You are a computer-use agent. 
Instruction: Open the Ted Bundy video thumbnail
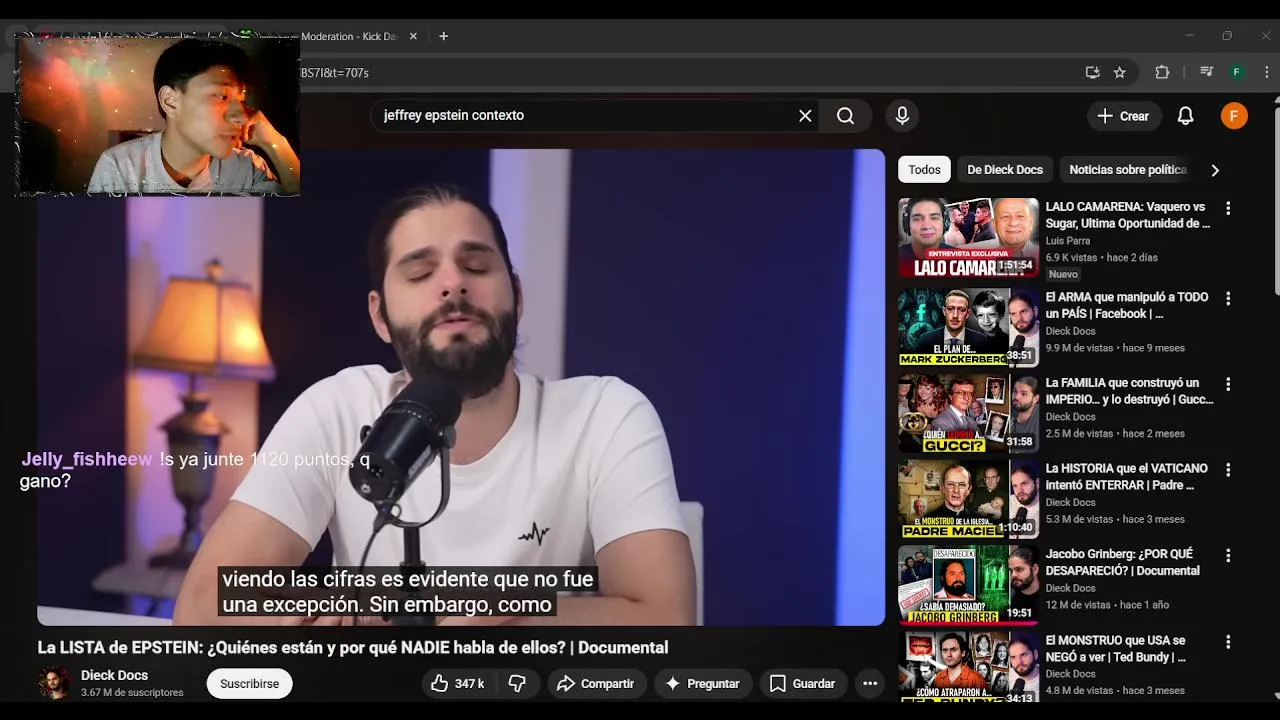click(968, 667)
